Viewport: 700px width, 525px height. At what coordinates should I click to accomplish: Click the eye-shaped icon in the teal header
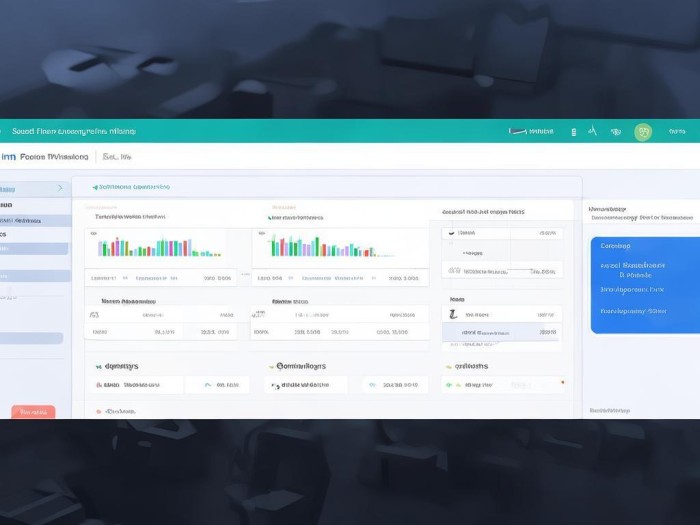click(616, 131)
